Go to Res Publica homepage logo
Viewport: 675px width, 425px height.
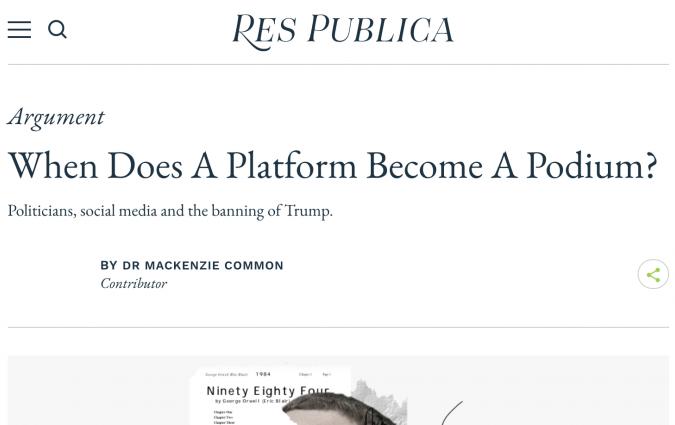[342, 31]
